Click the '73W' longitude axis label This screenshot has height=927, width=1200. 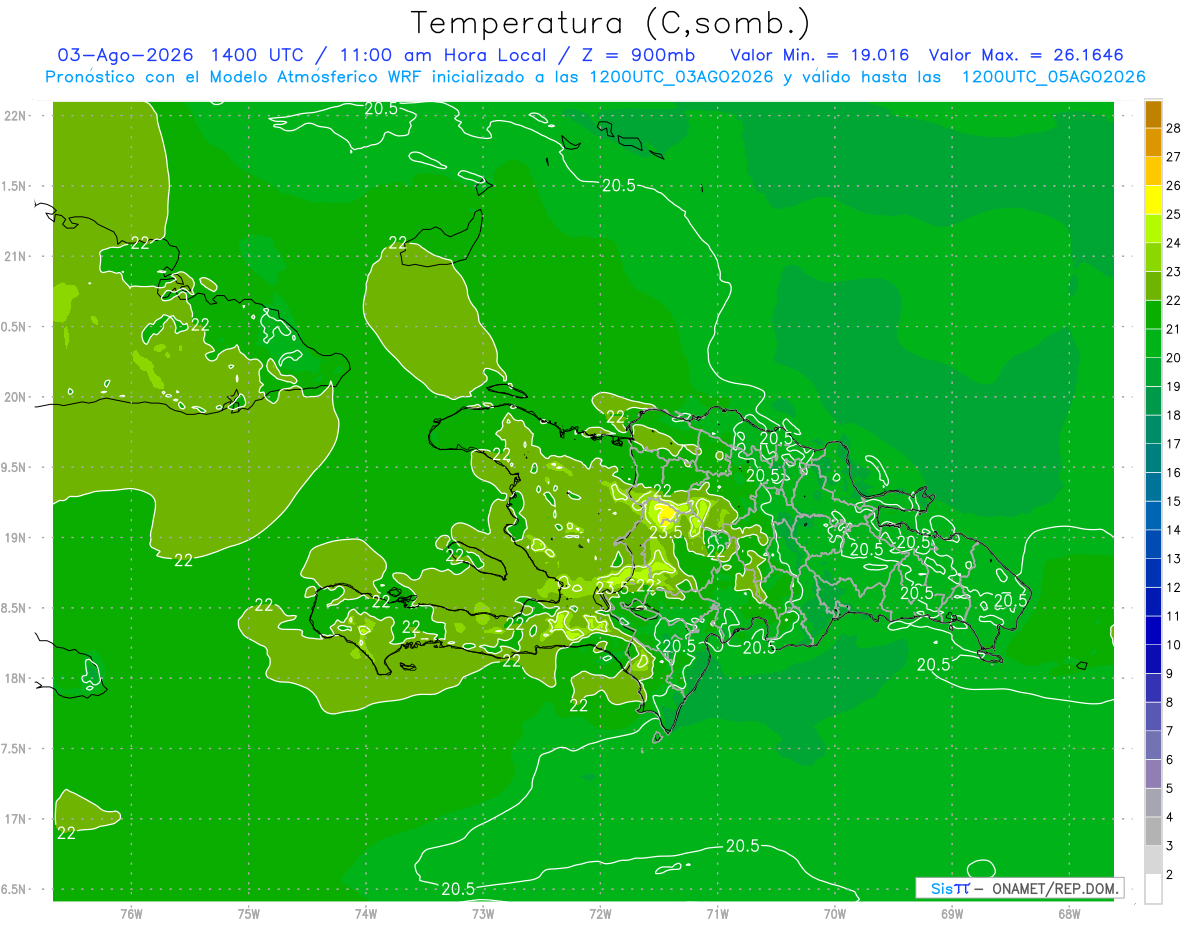[483, 914]
